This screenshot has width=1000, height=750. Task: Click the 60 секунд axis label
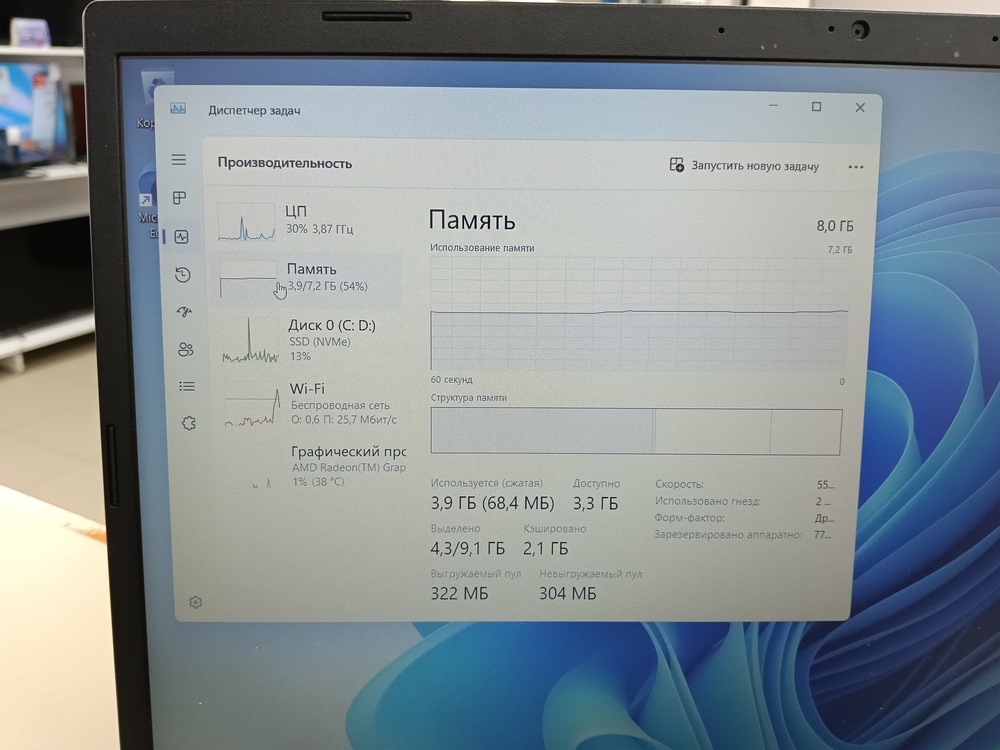(x=452, y=379)
